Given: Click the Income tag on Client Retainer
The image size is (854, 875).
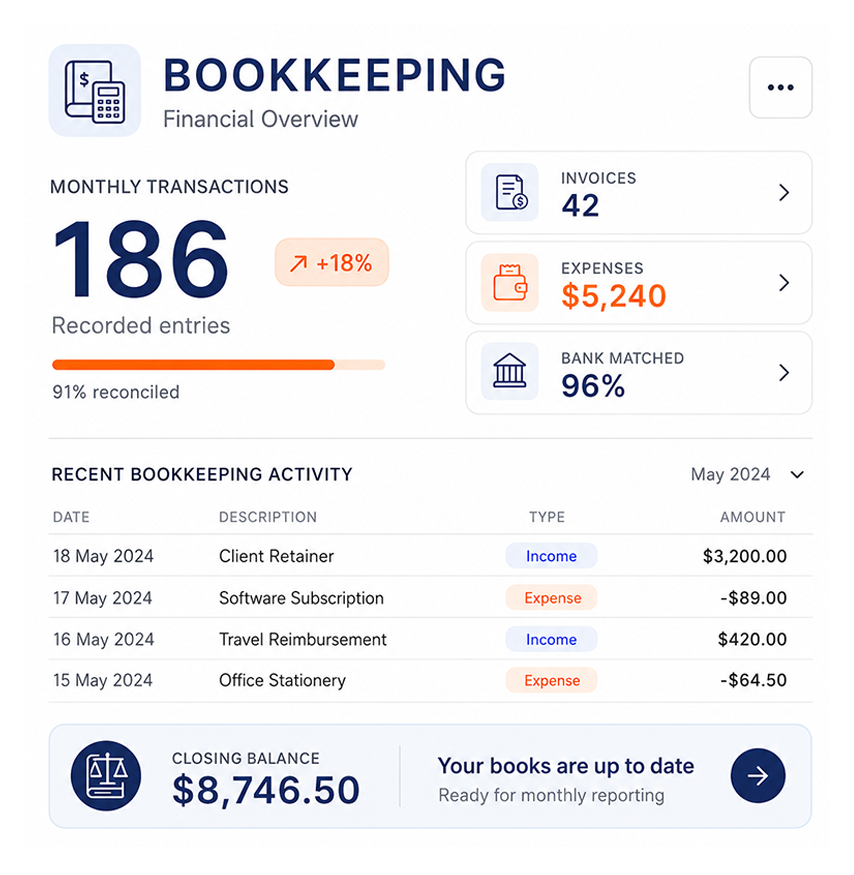Looking at the screenshot, I should pyautogui.click(x=551, y=556).
